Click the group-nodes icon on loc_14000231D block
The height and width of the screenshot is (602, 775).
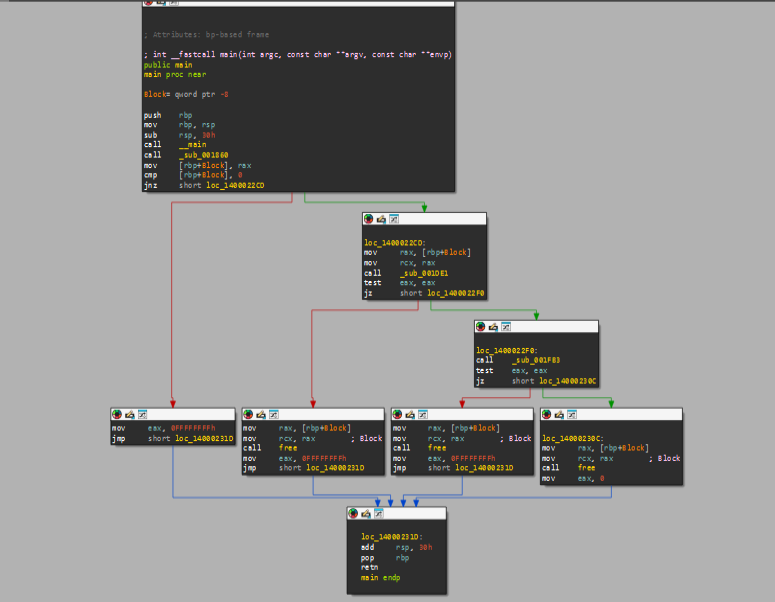tap(377, 514)
